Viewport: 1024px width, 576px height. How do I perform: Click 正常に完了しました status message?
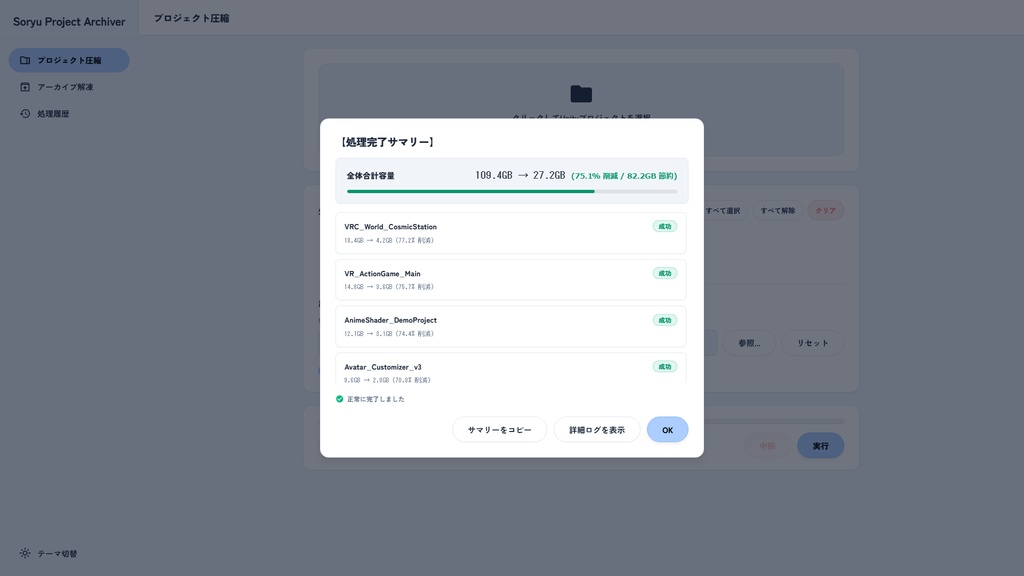tap(376, 399)
